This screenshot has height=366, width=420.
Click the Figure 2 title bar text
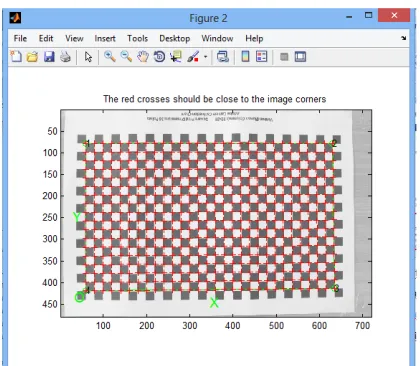pos(208,18)
